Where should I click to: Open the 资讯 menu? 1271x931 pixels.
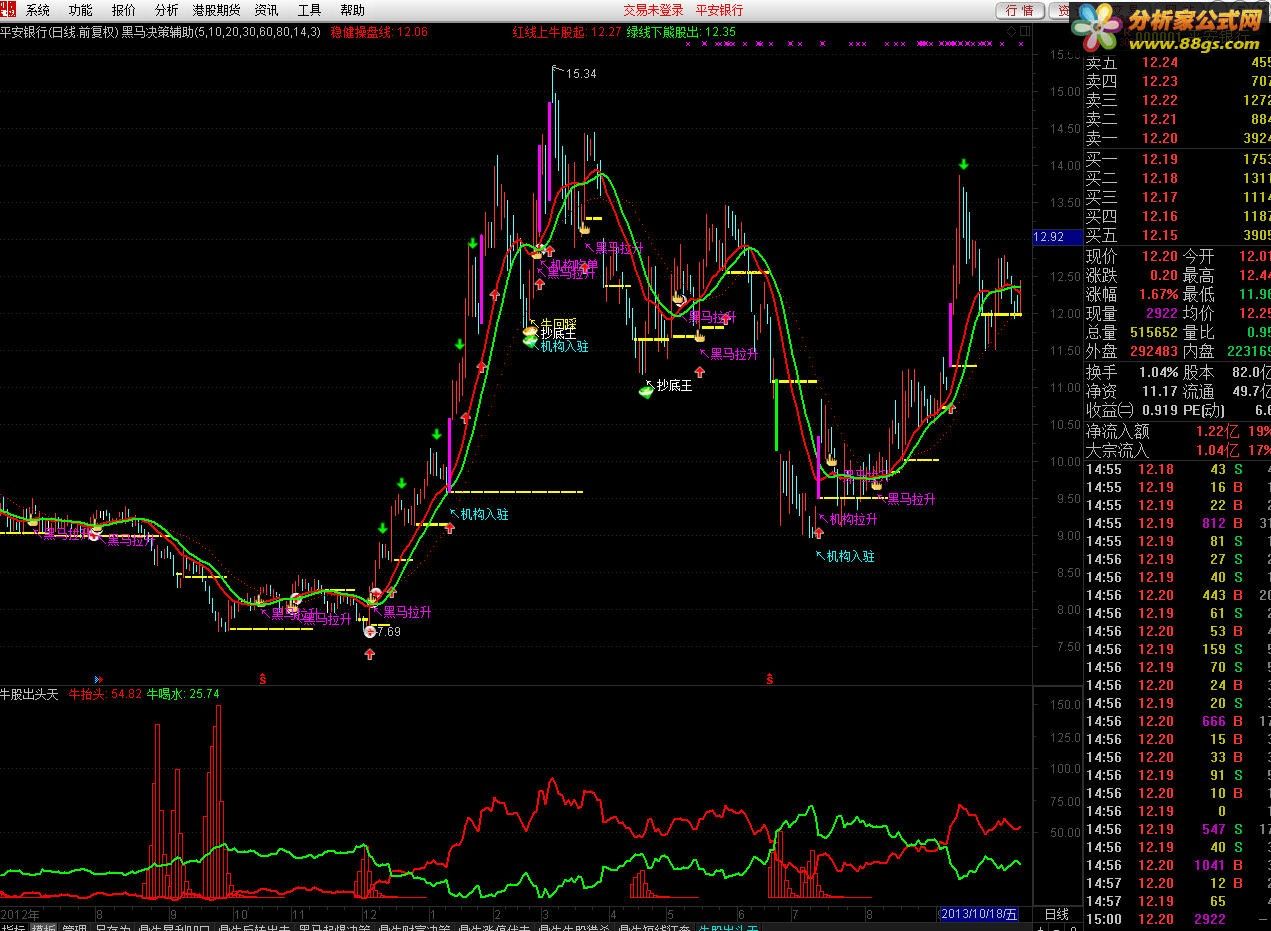pyautogui.click(x=266, y=10)
